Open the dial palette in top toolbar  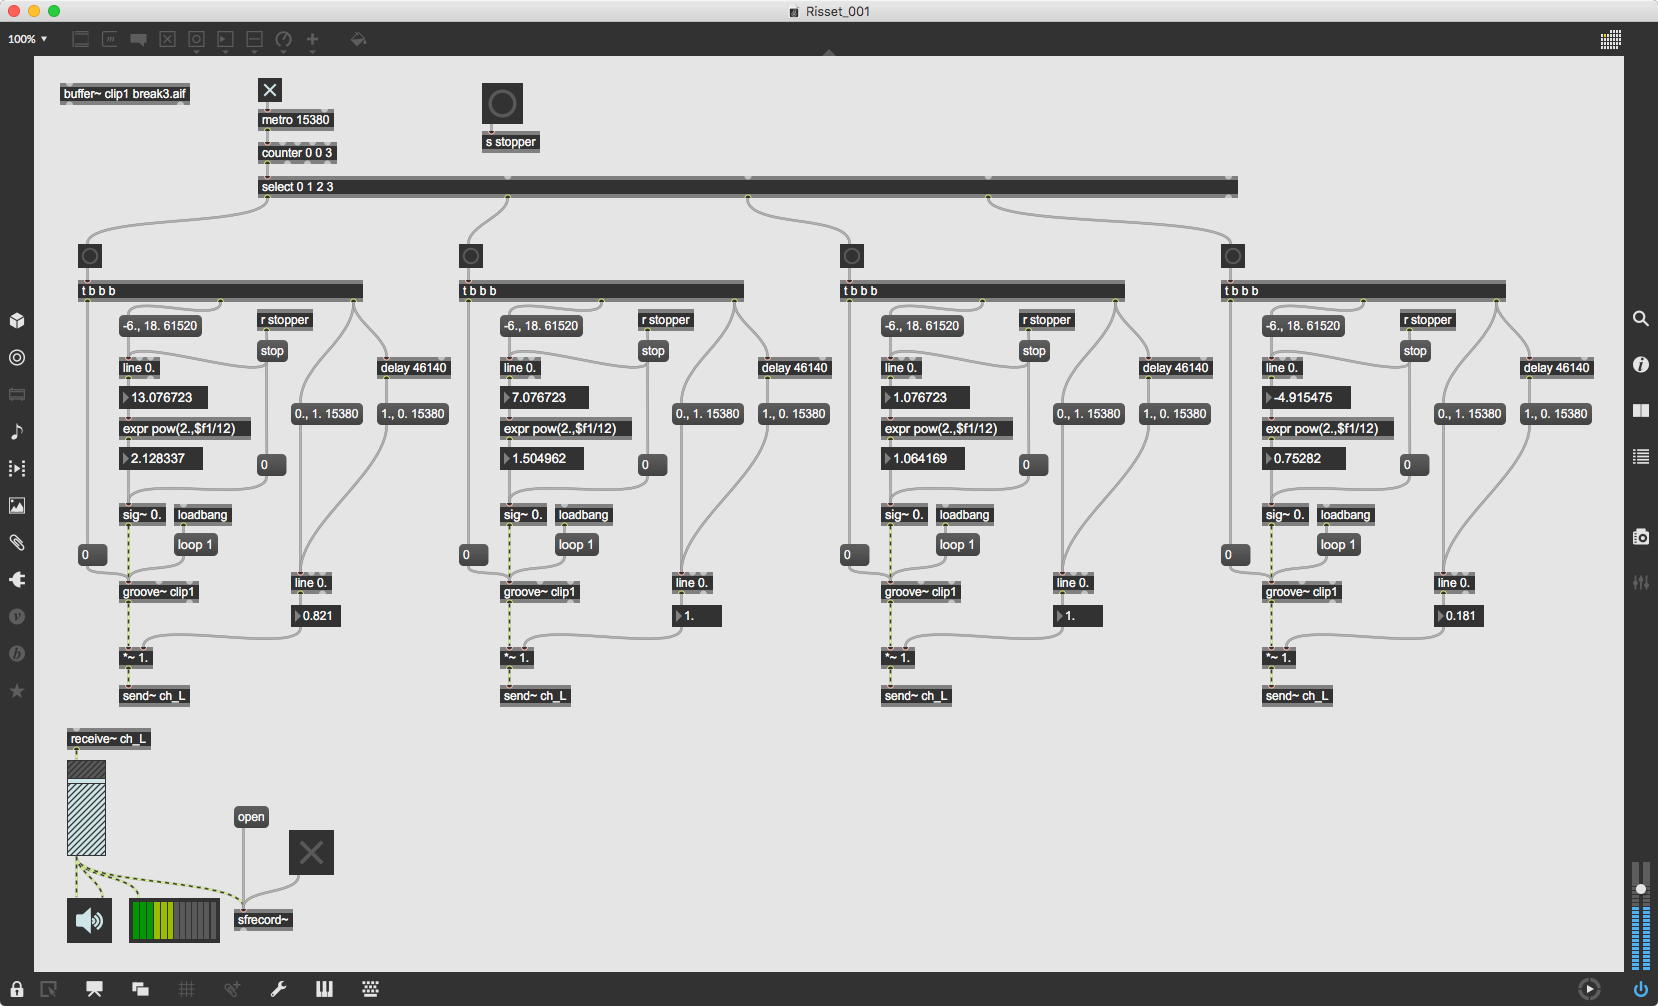[x=284, y=40]
